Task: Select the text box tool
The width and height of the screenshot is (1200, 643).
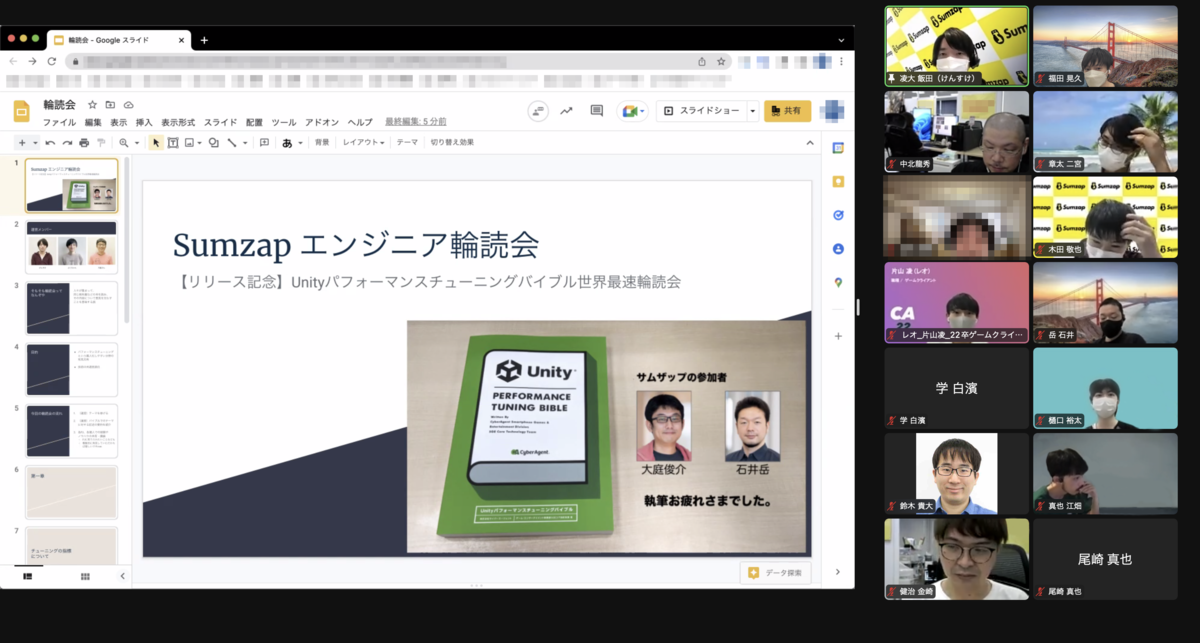Action: pos(172,142)
